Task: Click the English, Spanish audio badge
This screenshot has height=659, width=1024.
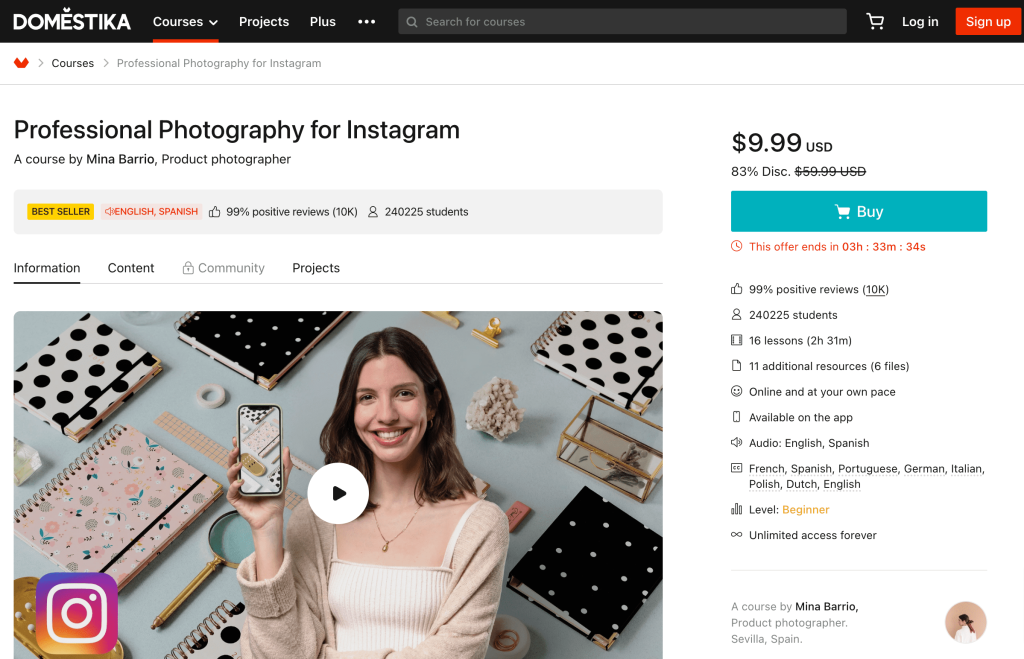Action: [x=151, y=212]
